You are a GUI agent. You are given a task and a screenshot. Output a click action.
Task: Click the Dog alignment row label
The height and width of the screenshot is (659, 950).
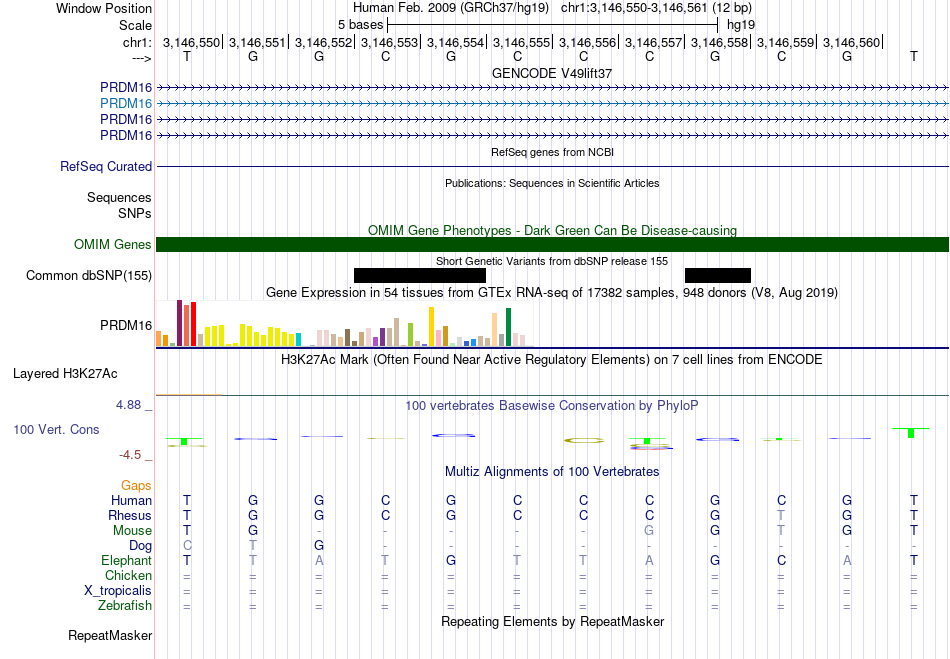[x=141, y=546]
